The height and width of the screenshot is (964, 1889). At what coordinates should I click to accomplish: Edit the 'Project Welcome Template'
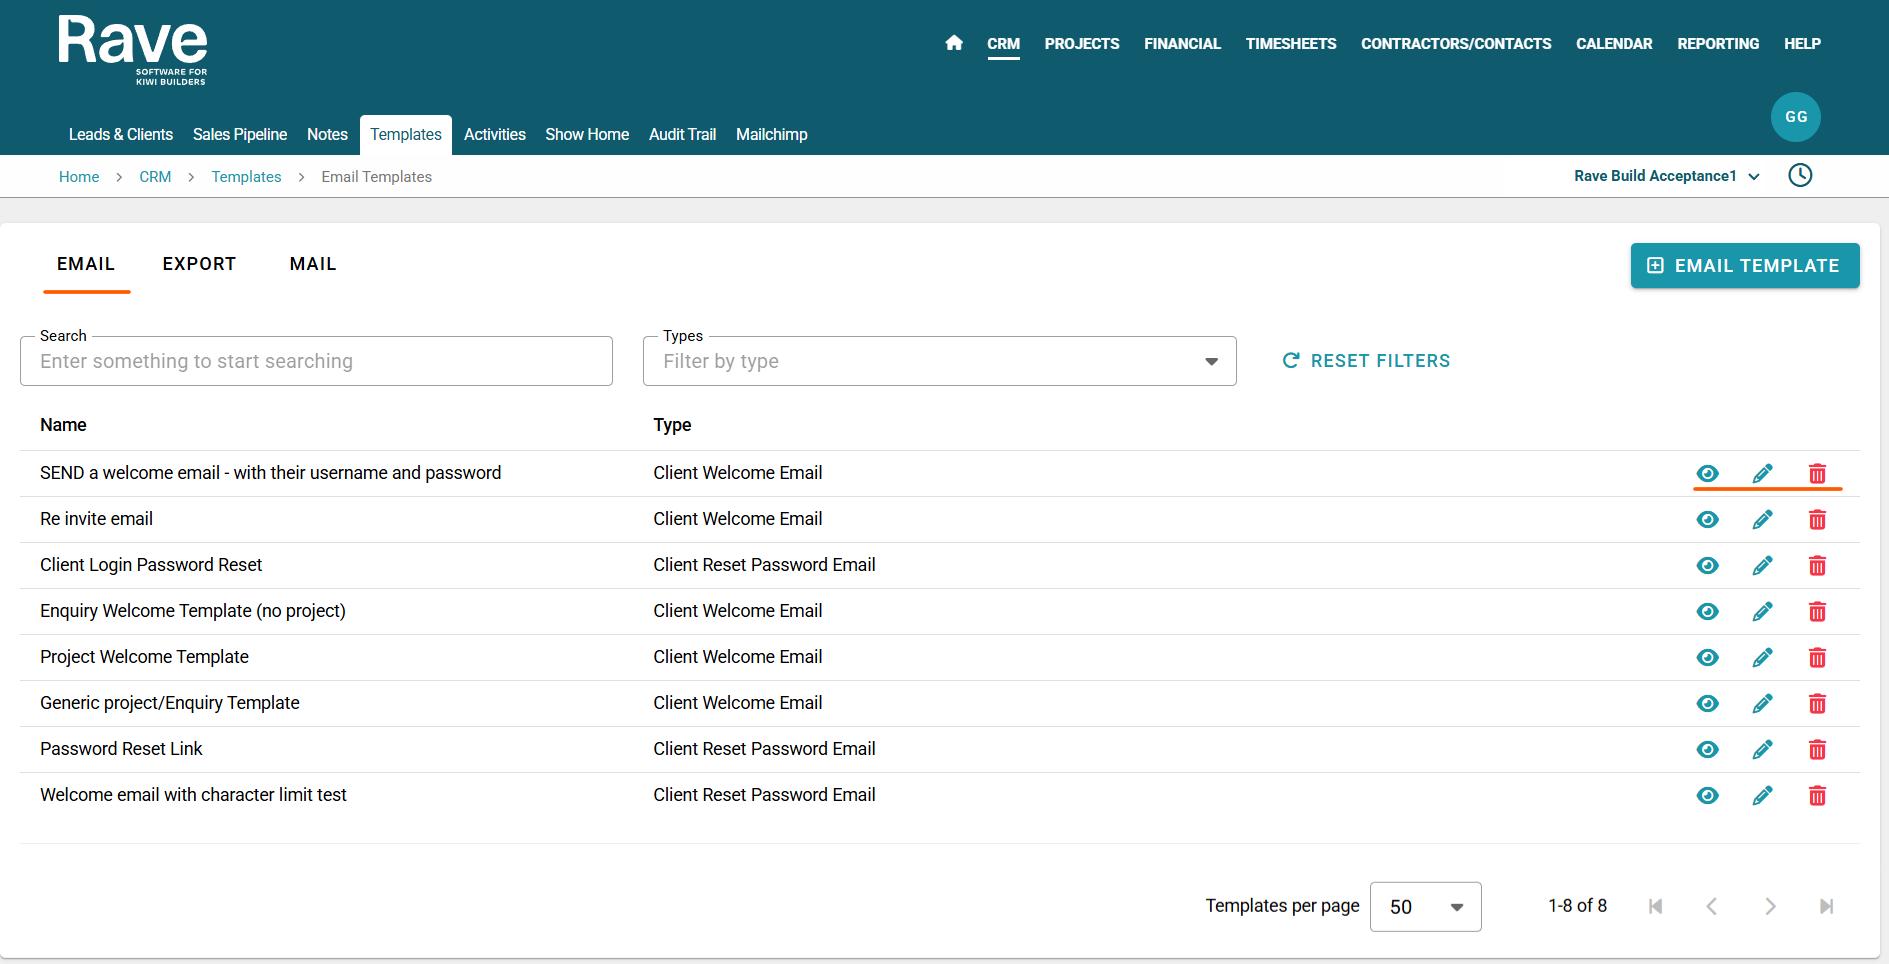[x=1763, y=657]
